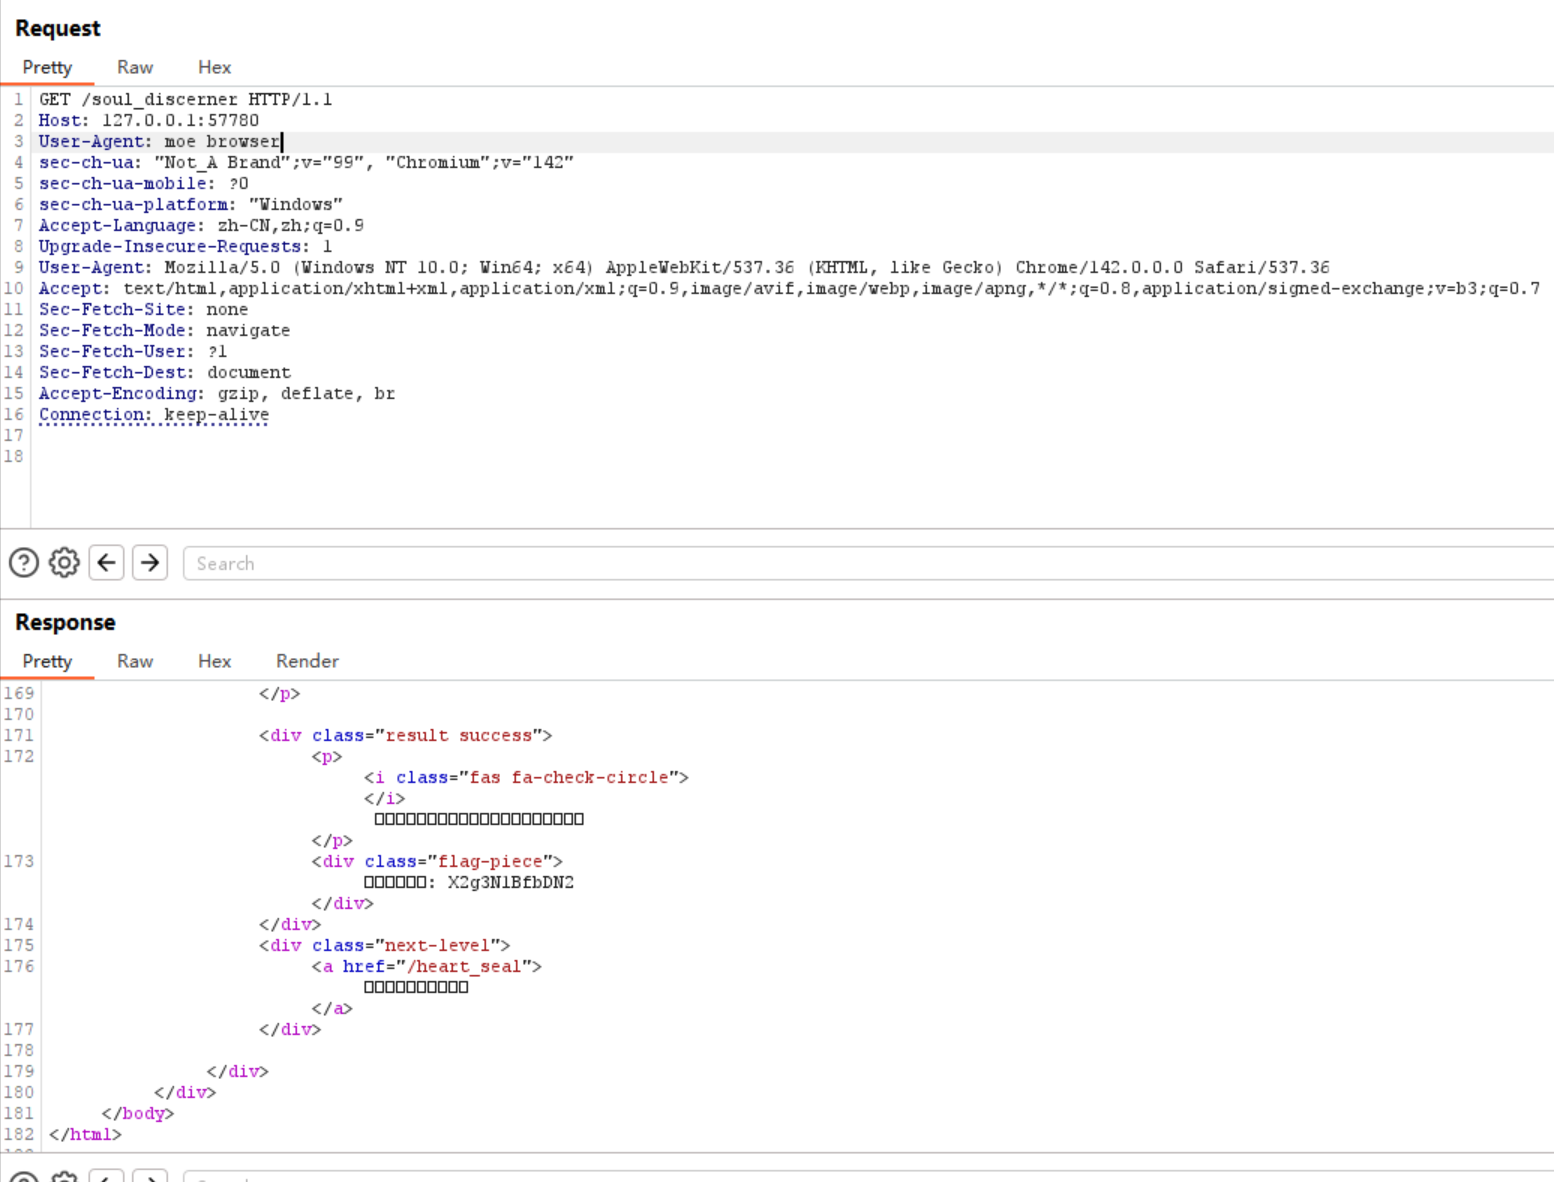Open request editor settings gear
The width and height of the screenshot is (1554, 1182).
click(x=64, y=563)
